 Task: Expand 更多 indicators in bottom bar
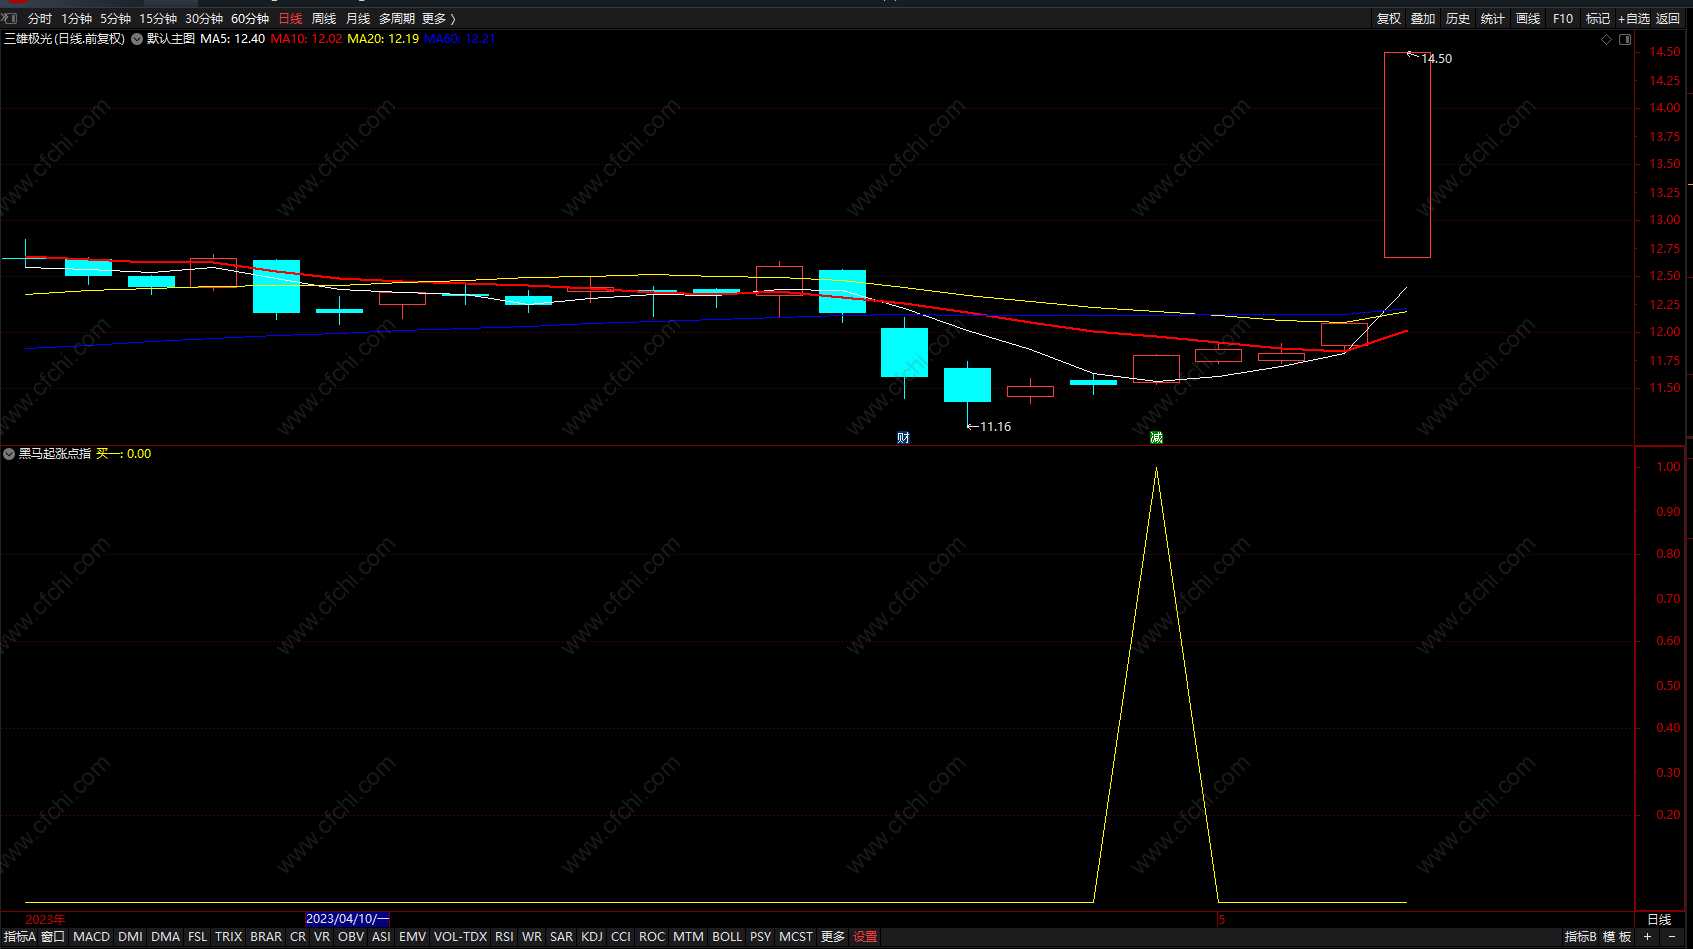833,937
